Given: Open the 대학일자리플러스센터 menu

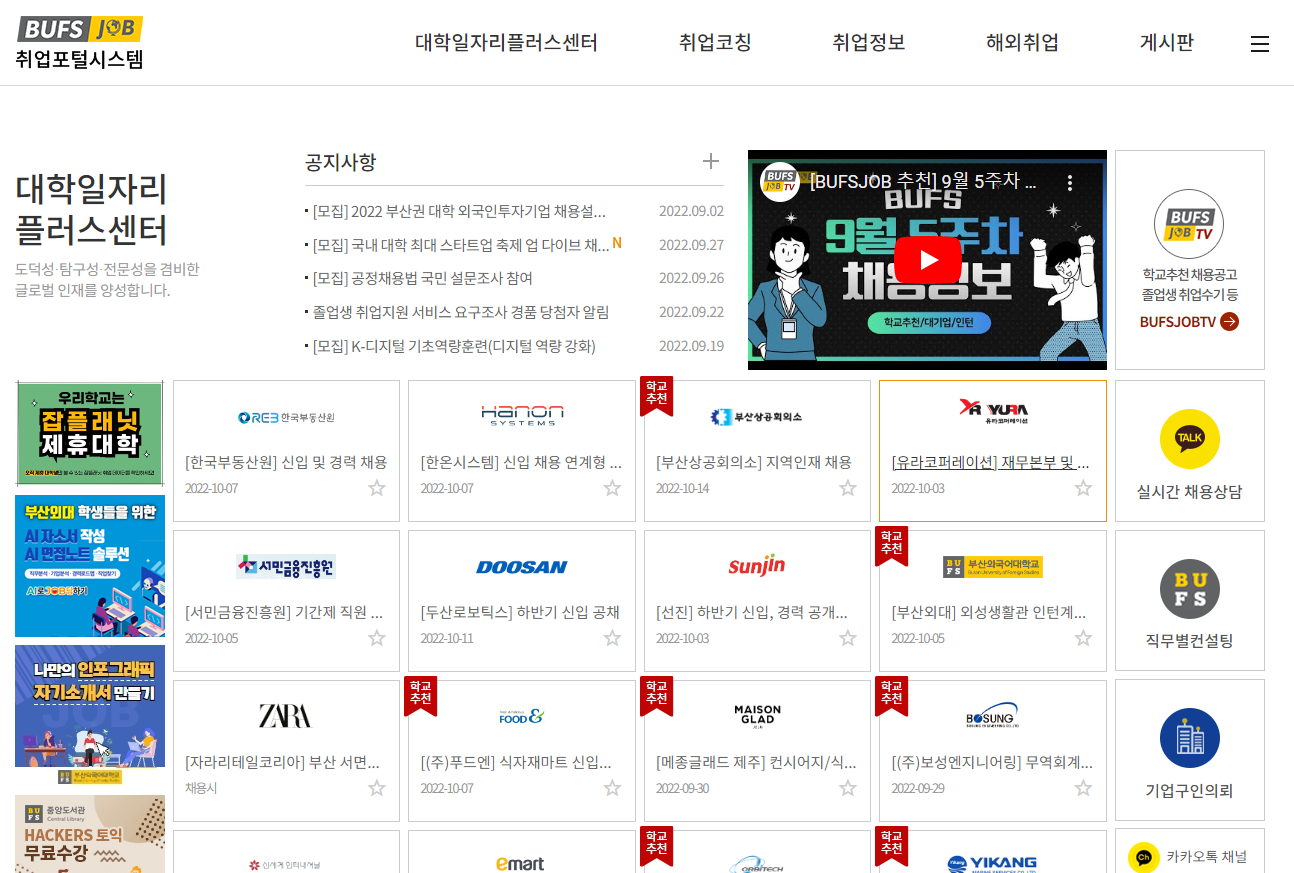Looking at the screenshot, I should 506,43.
